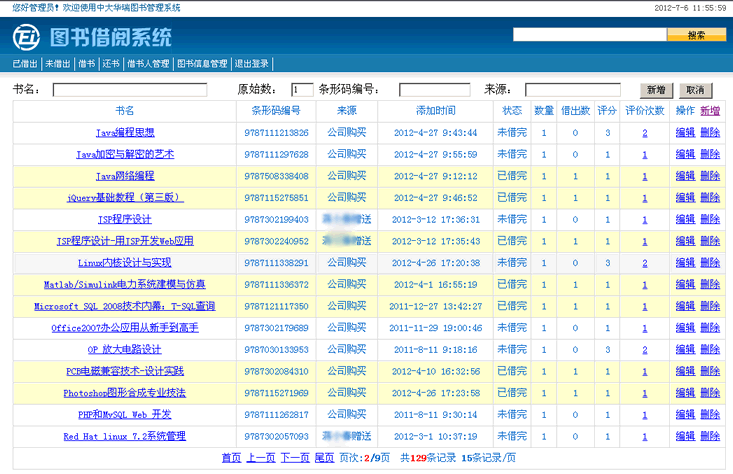Image resolution: width=733 pixels, height=474 pixels.
Task: Click 删除 for JSP程序设计 row
Action: (x=710, y=219)
